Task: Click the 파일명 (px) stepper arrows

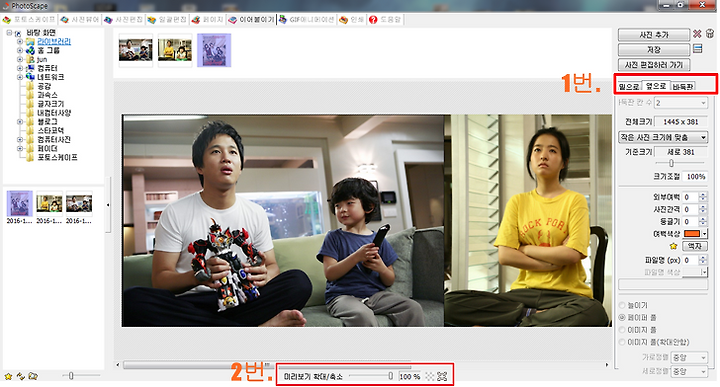Action: [703, 260]
